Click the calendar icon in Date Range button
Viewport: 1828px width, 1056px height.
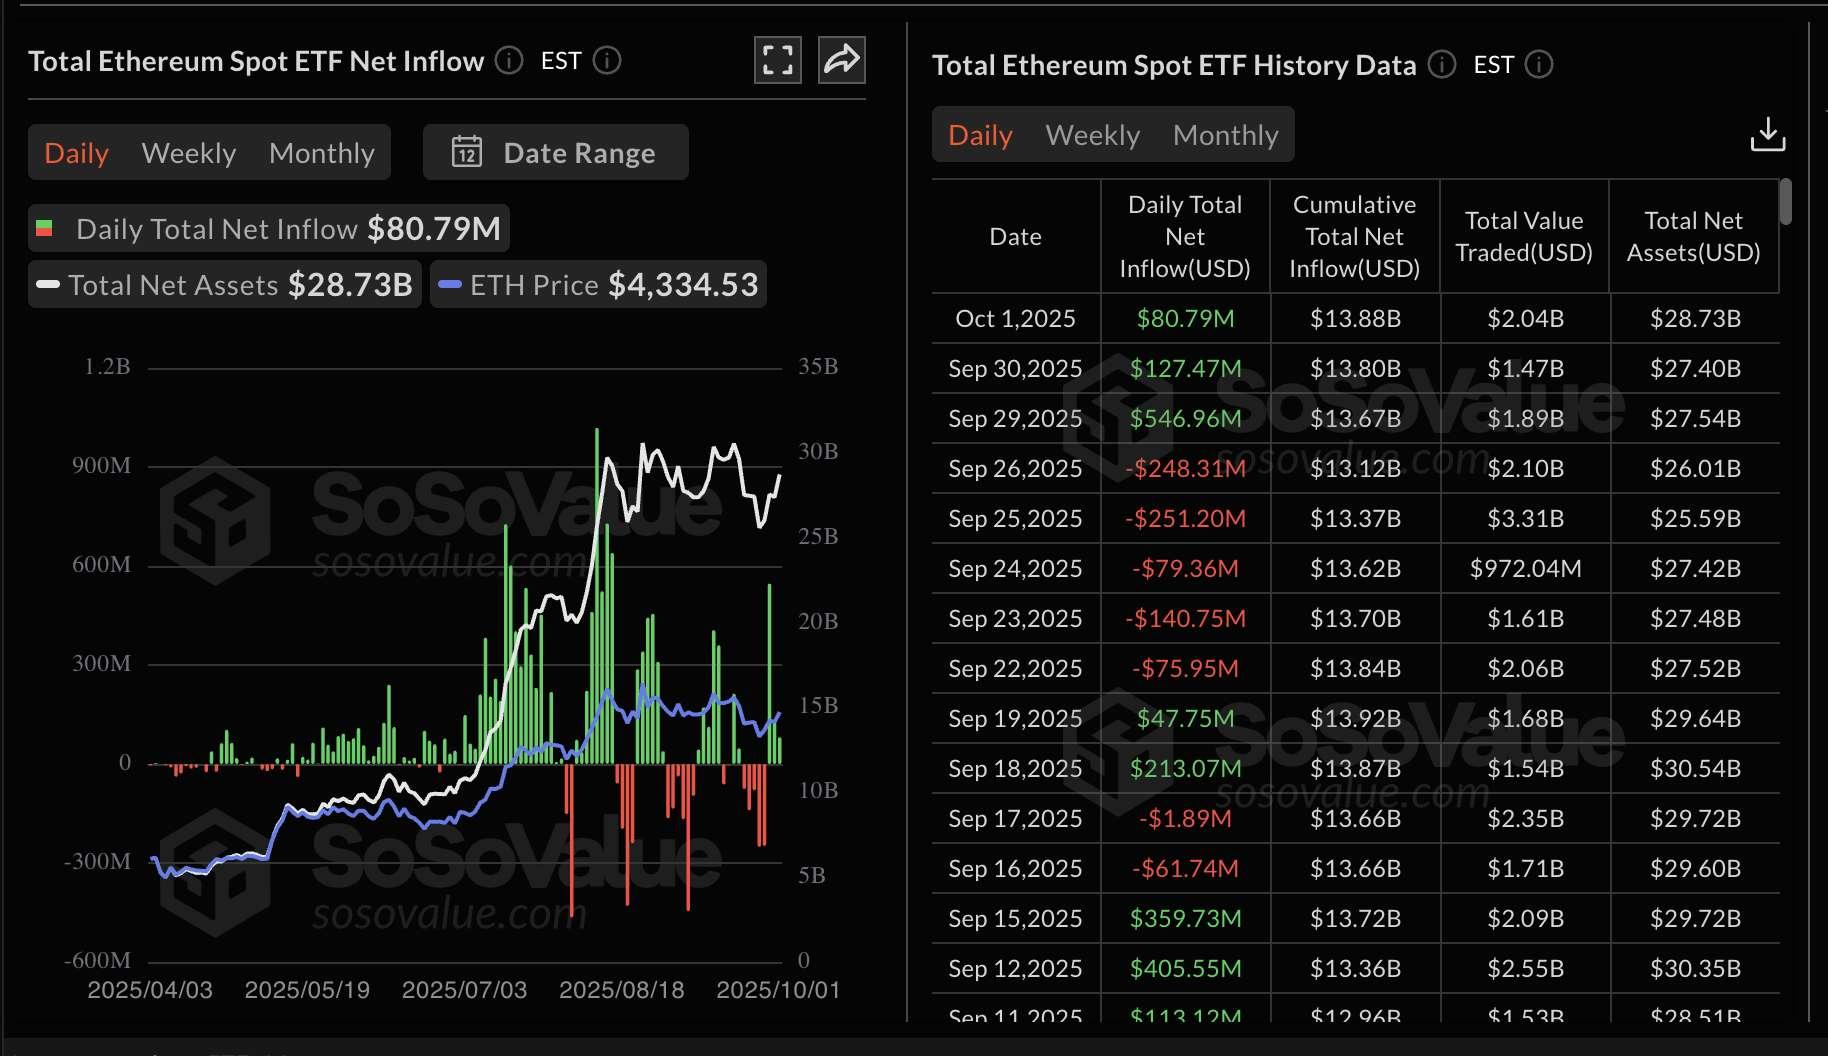[466, 152]
